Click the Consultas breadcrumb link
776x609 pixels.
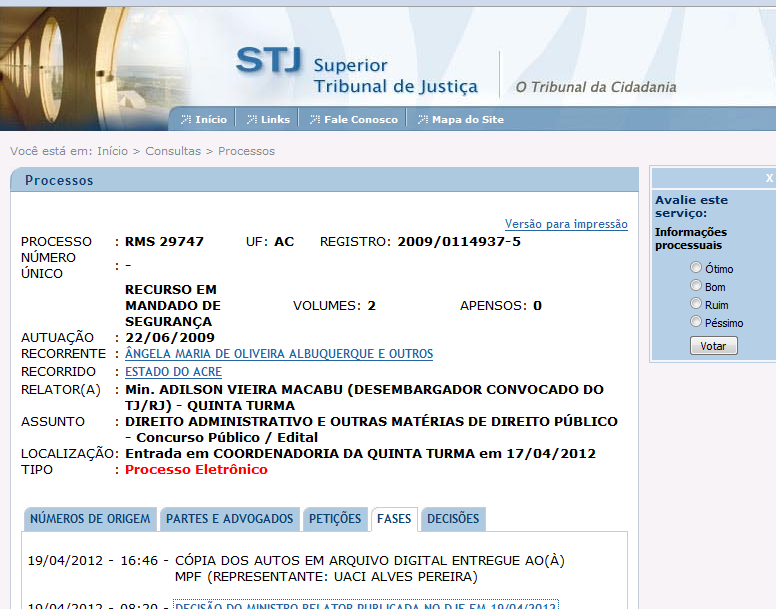(173, 151)
